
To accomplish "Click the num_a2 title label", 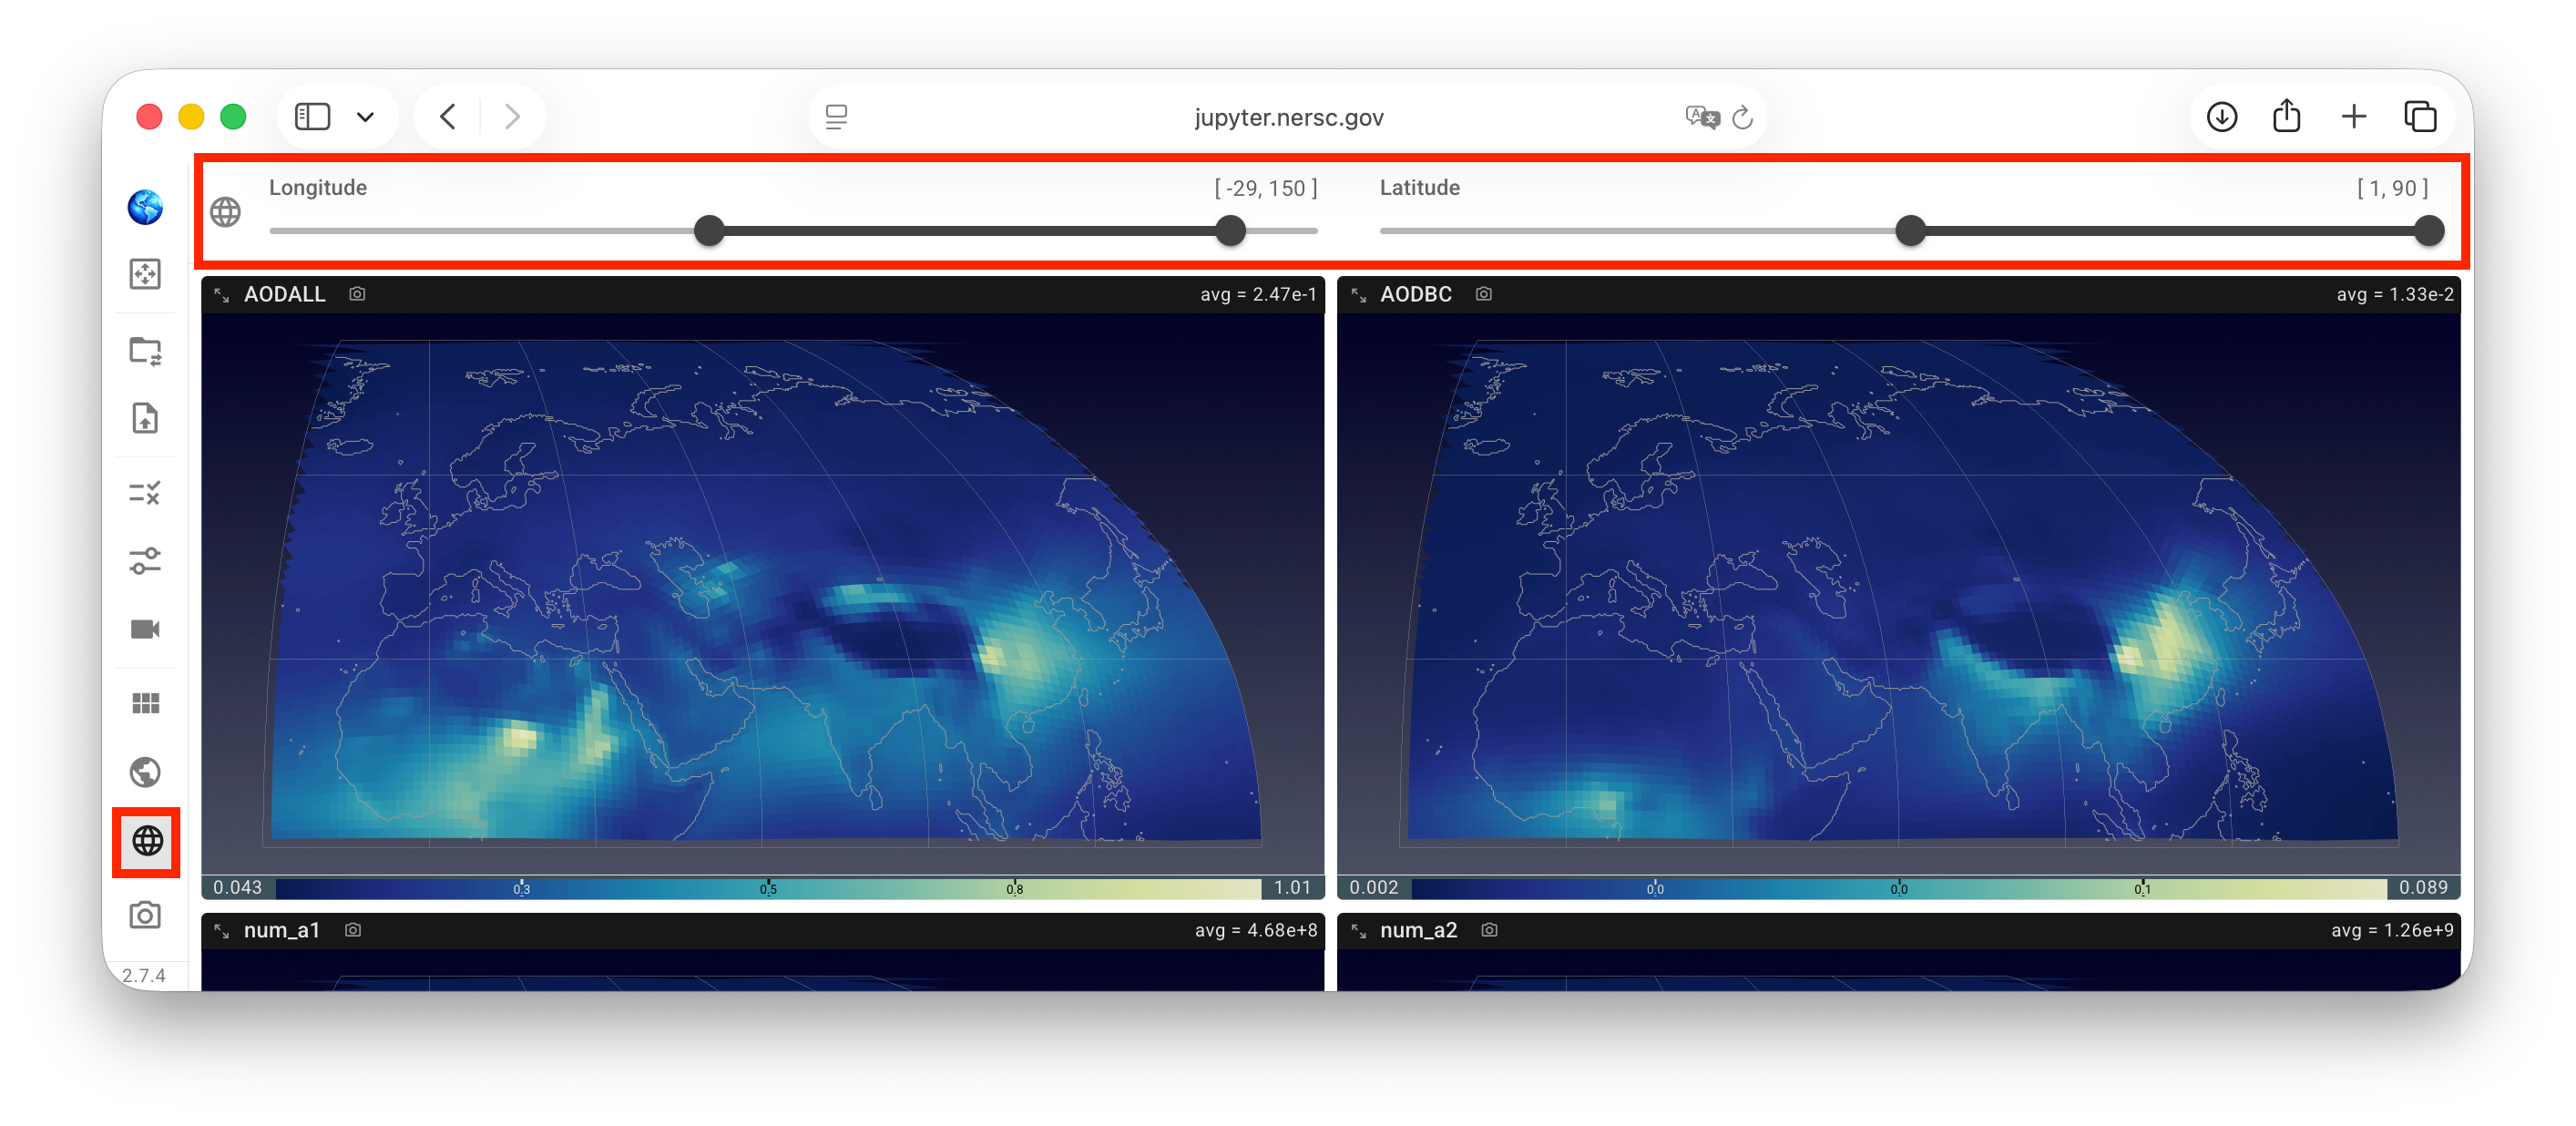I will click(1419, 930).
